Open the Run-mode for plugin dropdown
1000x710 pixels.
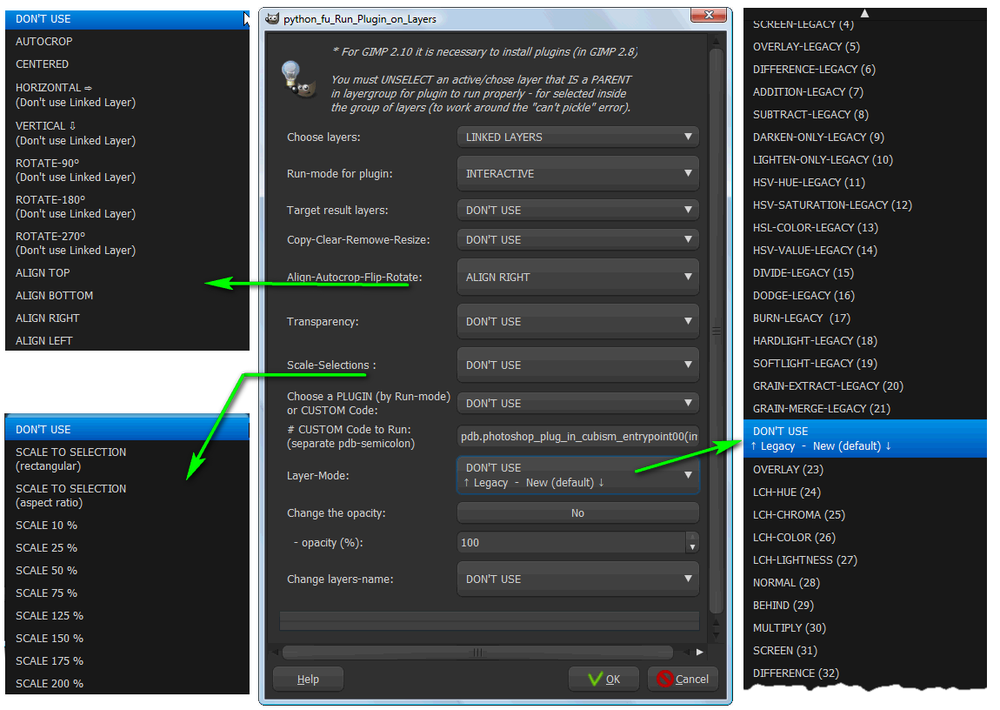(578, 174)
